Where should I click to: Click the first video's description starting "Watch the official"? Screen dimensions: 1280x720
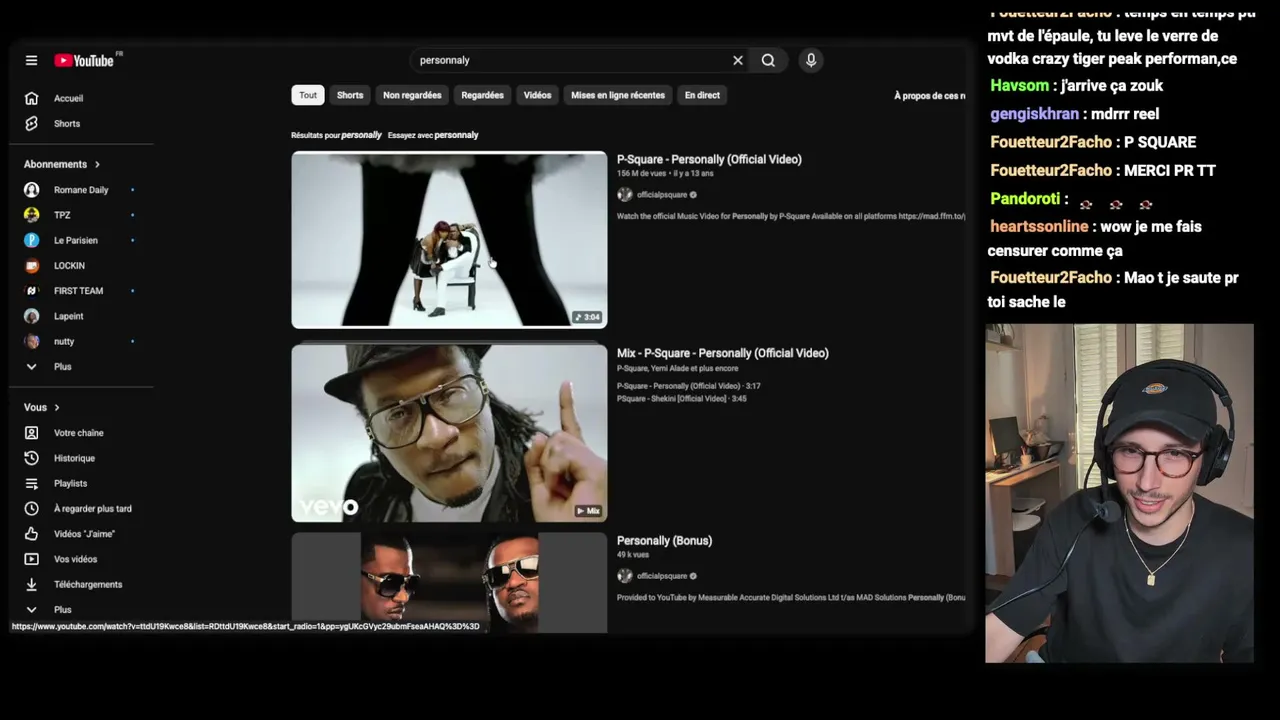point(791,216)
